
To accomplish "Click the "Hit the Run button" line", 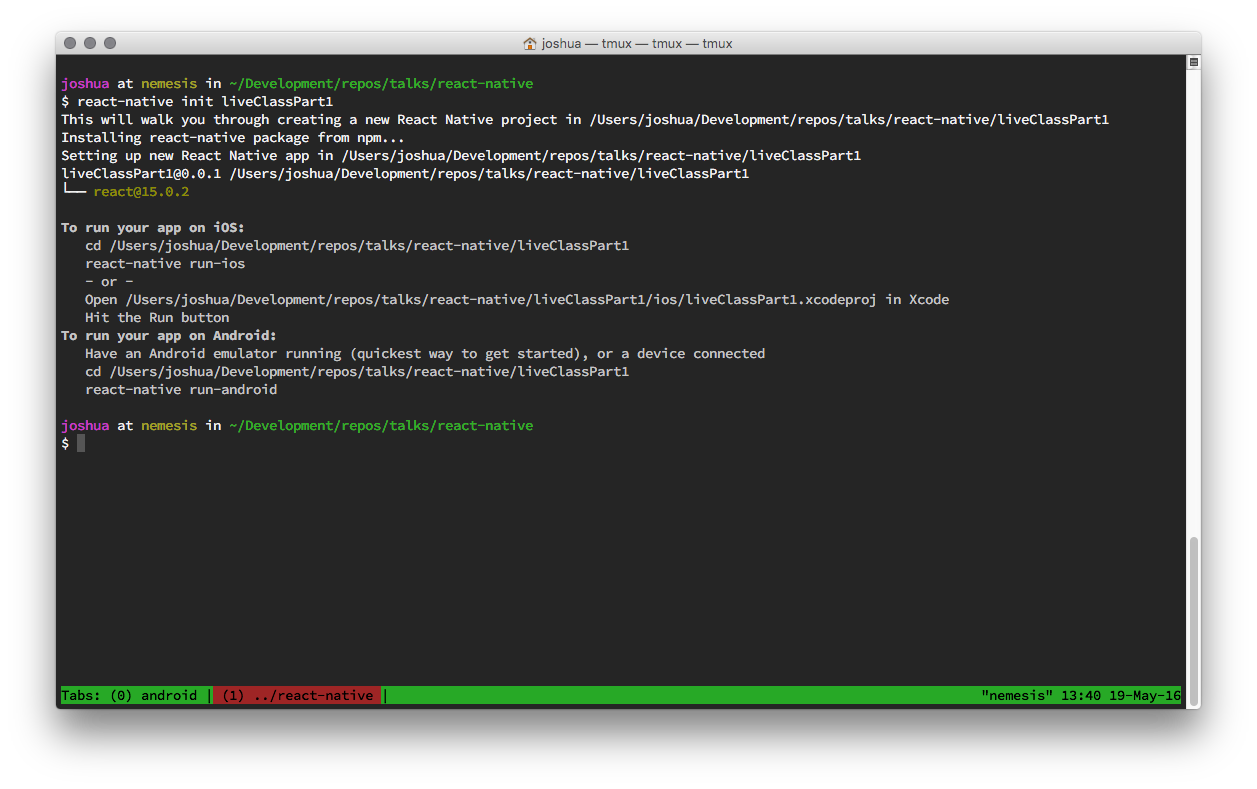I will 157,318.
